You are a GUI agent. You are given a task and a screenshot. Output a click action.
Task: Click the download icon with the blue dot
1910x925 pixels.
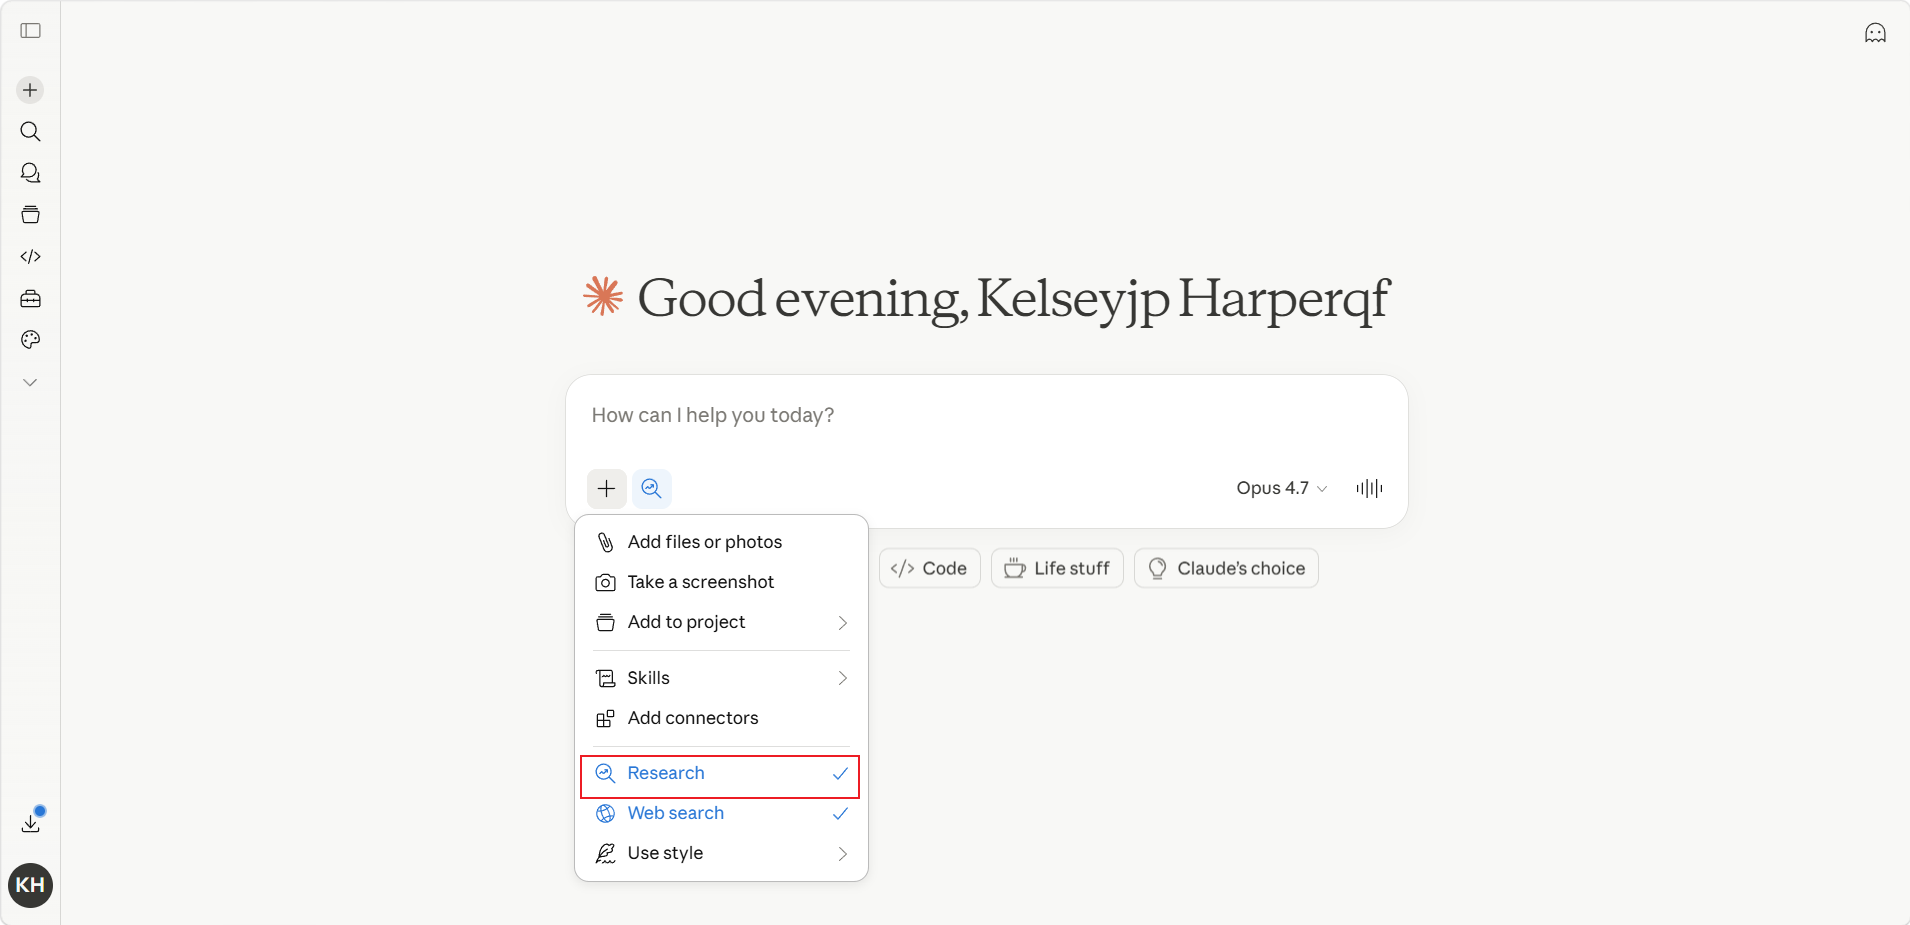[31, 822]
